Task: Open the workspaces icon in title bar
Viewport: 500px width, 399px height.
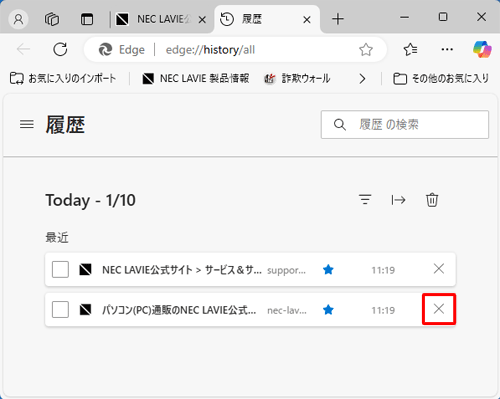Action: pyautogui.click(x=52, y=19)
